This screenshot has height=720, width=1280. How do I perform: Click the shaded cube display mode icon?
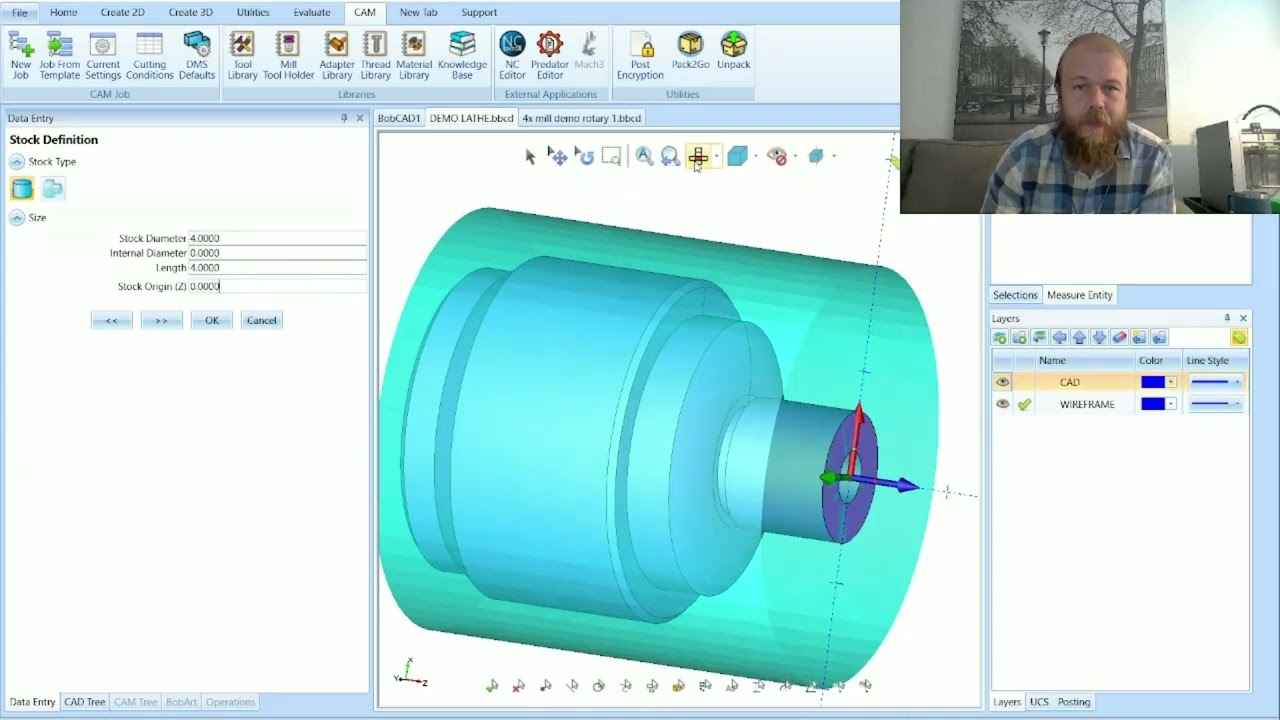pyautogui.click(x=737, y=156)
